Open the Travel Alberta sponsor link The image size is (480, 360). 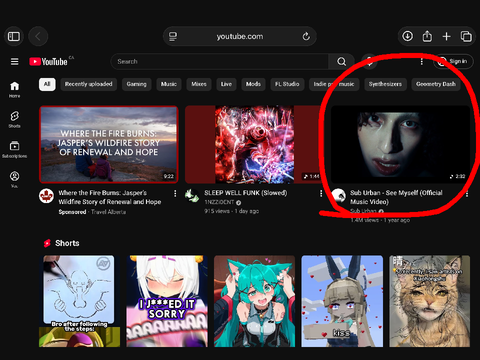click(108, 212)
